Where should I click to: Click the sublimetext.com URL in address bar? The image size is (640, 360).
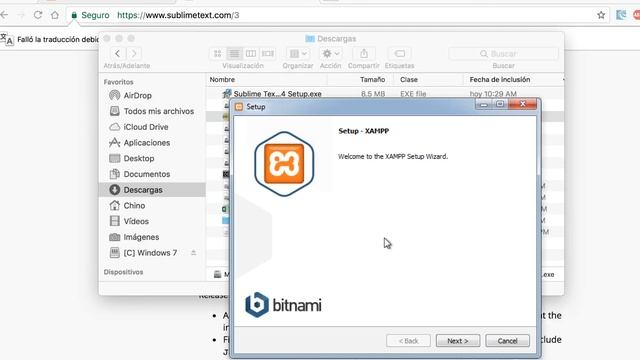(178, 15)
